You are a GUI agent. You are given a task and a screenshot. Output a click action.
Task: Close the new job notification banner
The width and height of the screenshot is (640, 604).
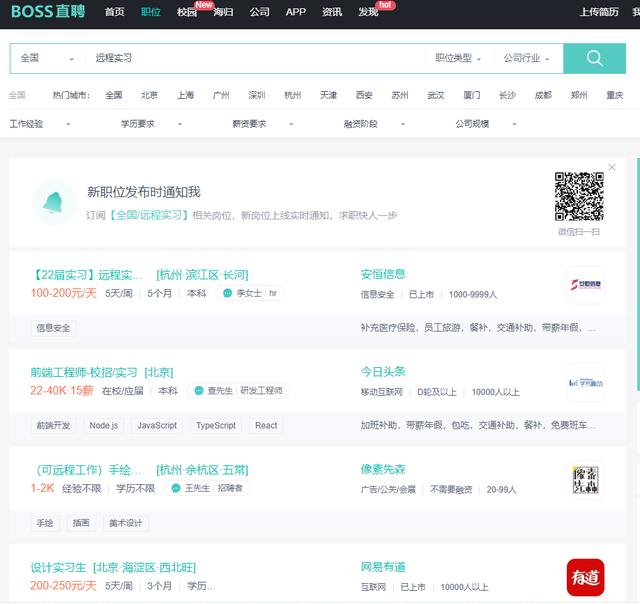612,167
